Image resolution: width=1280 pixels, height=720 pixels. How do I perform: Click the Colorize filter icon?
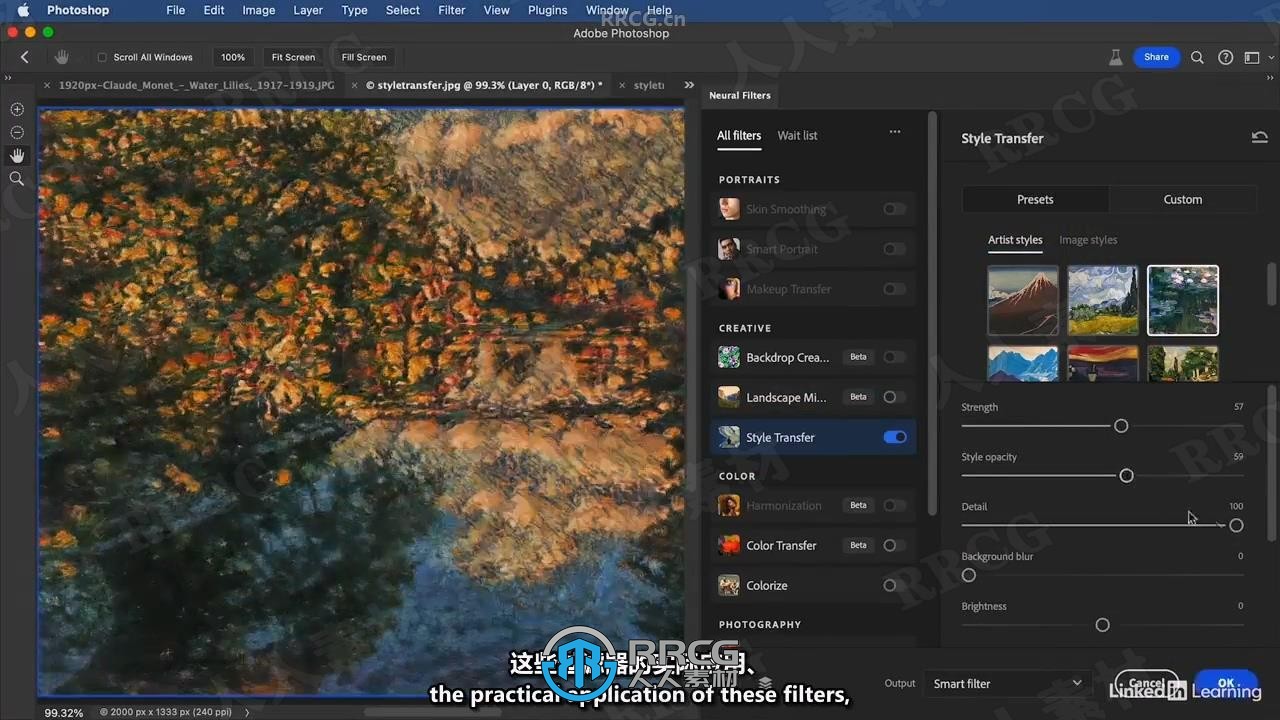pyautogui.click(x=729, y=585)
